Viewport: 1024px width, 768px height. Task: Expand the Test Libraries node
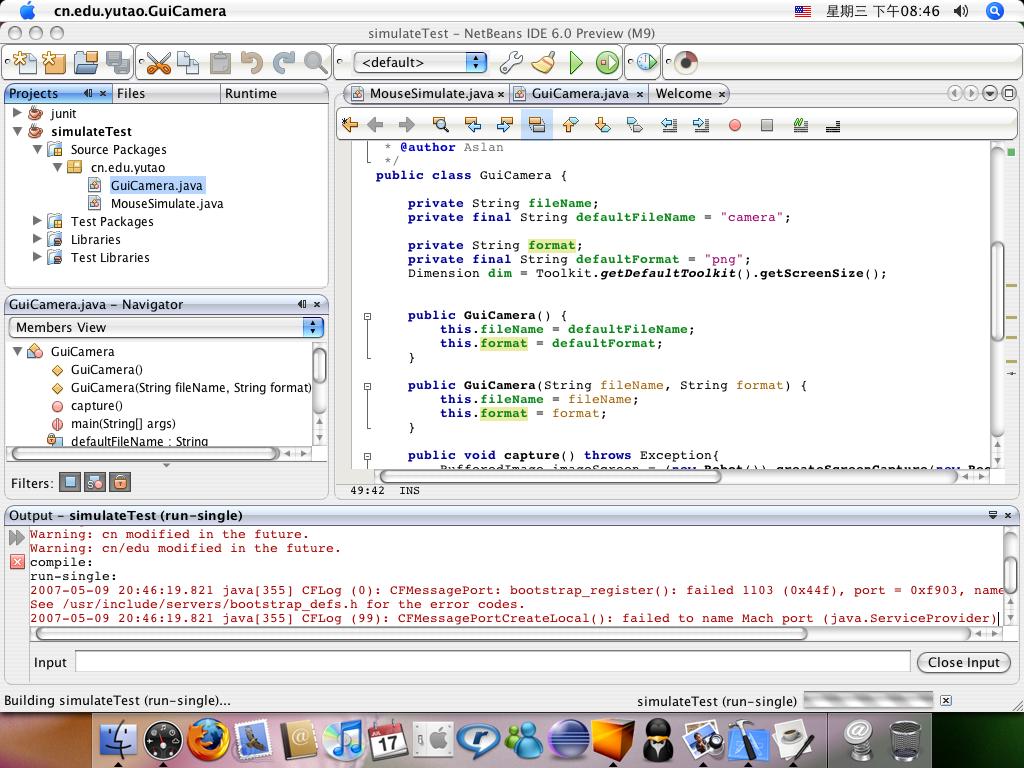click(x=38, y=257)
